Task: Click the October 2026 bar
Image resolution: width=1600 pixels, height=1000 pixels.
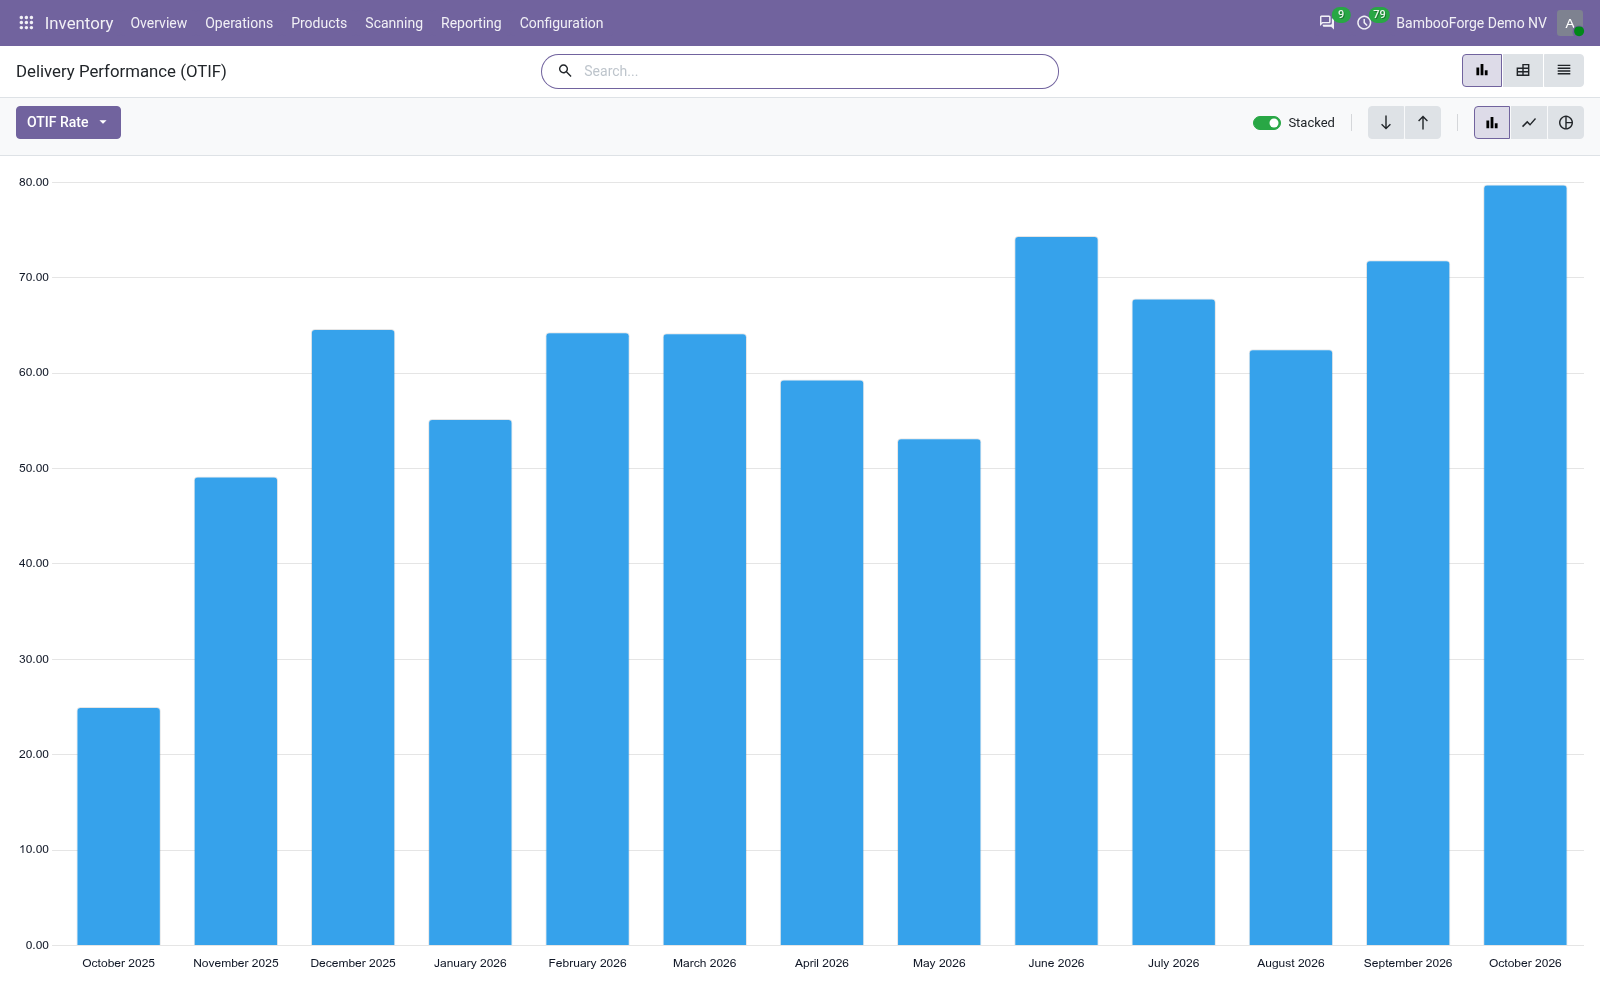Action: (1525, 565)
